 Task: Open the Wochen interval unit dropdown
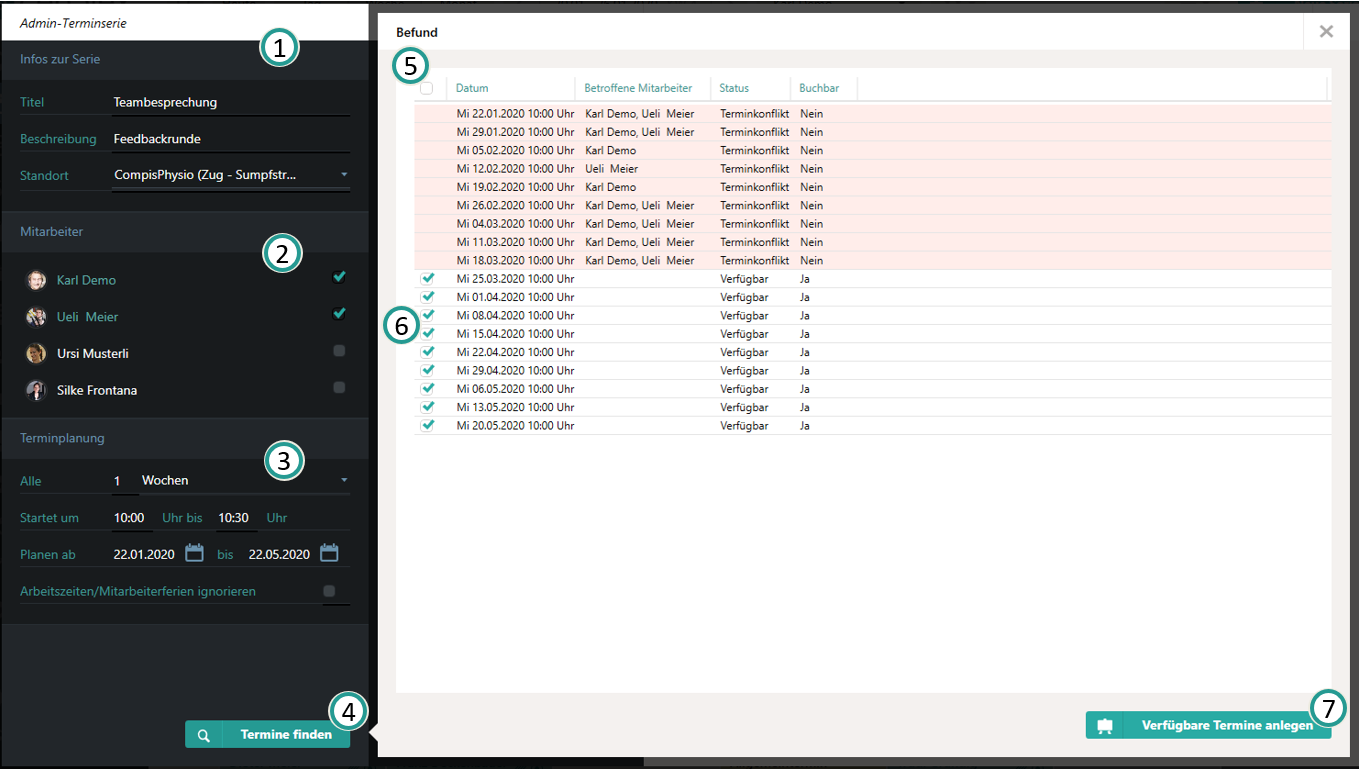pos(344,481)
